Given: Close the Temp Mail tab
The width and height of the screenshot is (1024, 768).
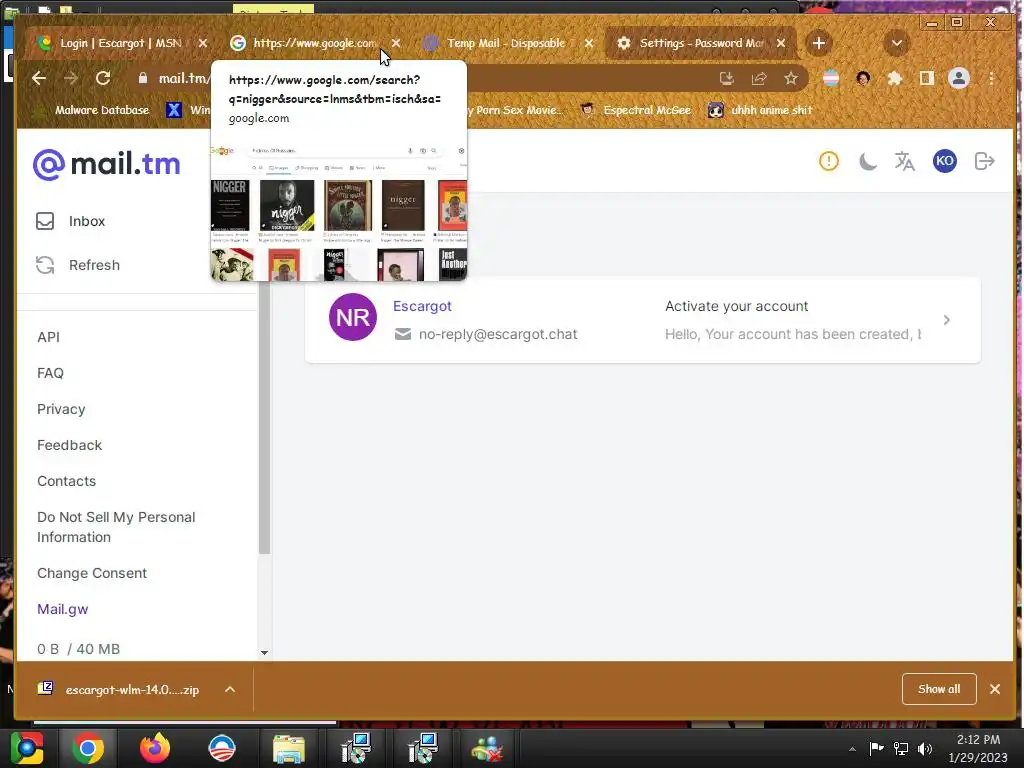Looking at the screenshot, I should pyautogui.click(x=588, y=43).
